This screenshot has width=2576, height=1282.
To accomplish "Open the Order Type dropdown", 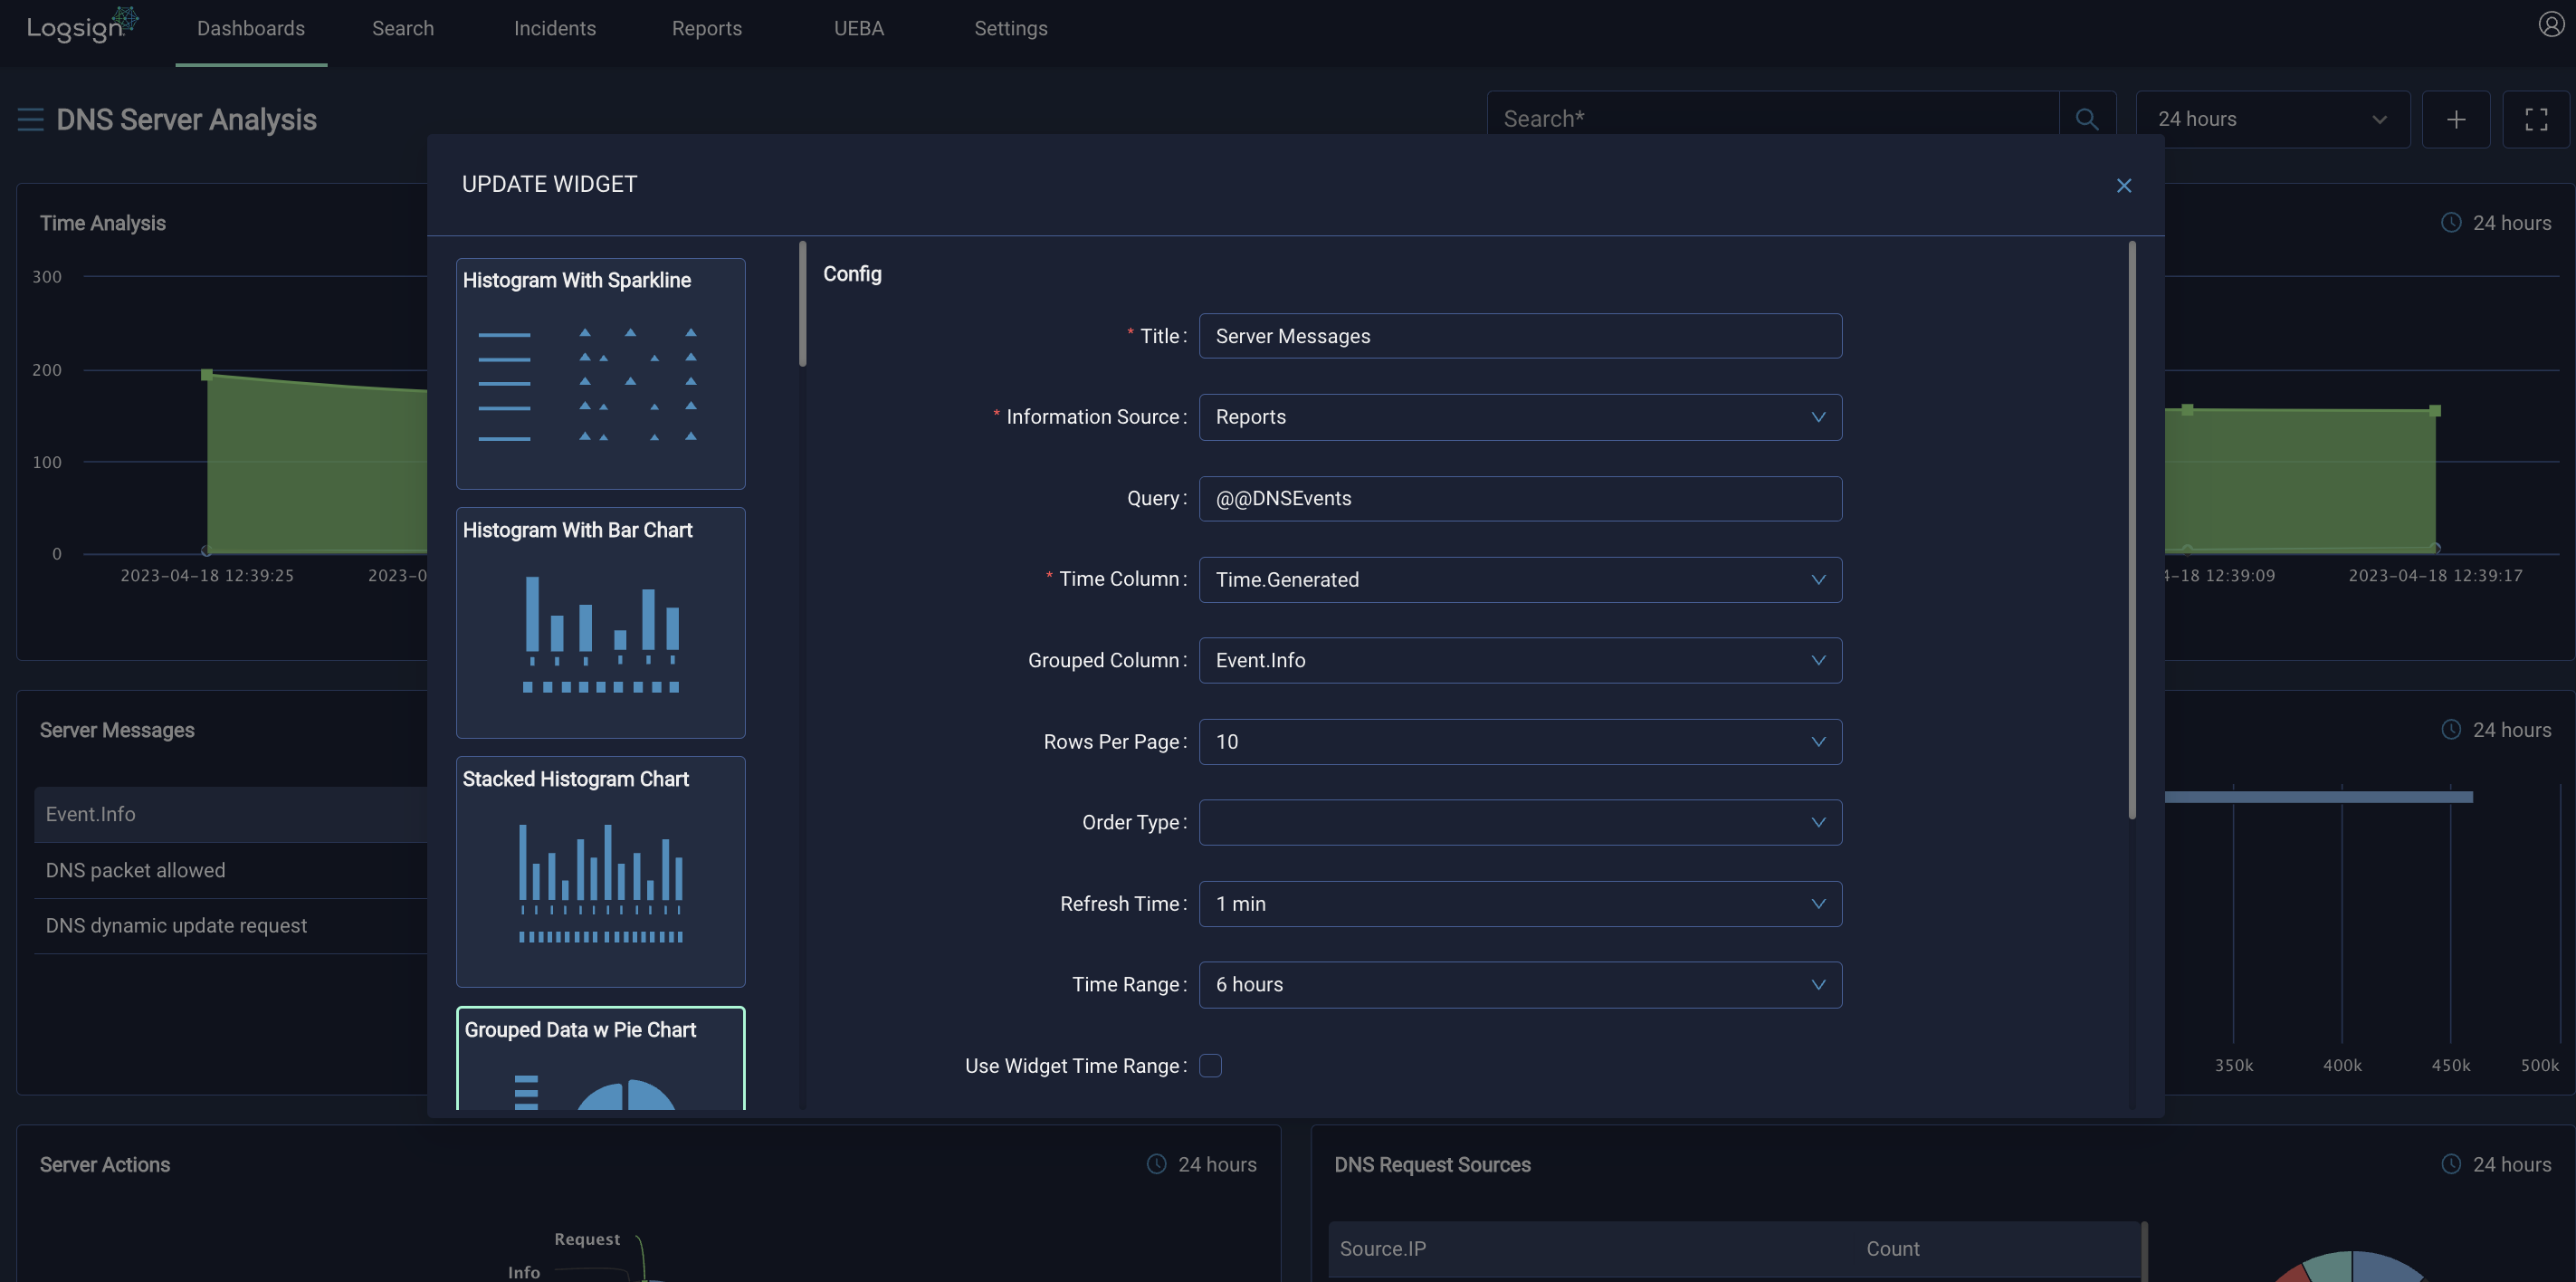I will pos(1520,823).
